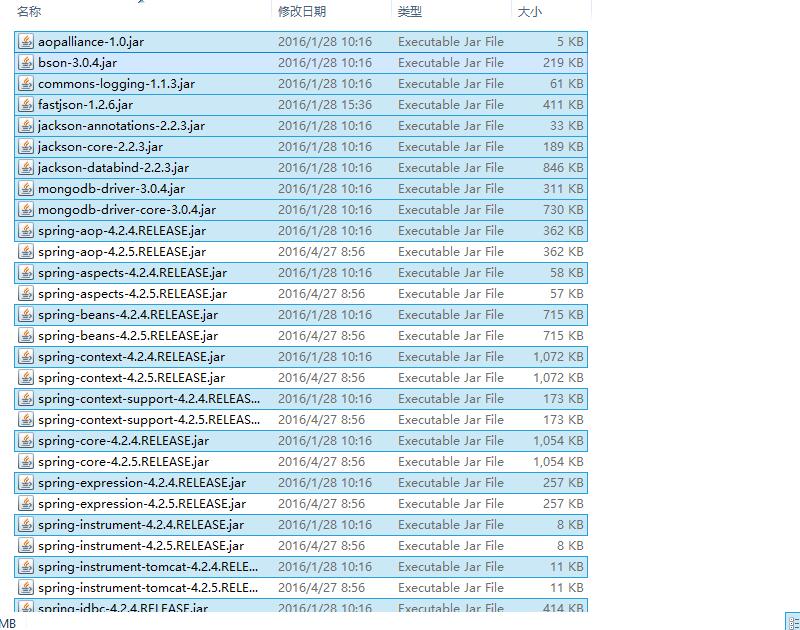Click the 846 KB size of jackson-databind

pyautogui.click(x=563, y=168)
